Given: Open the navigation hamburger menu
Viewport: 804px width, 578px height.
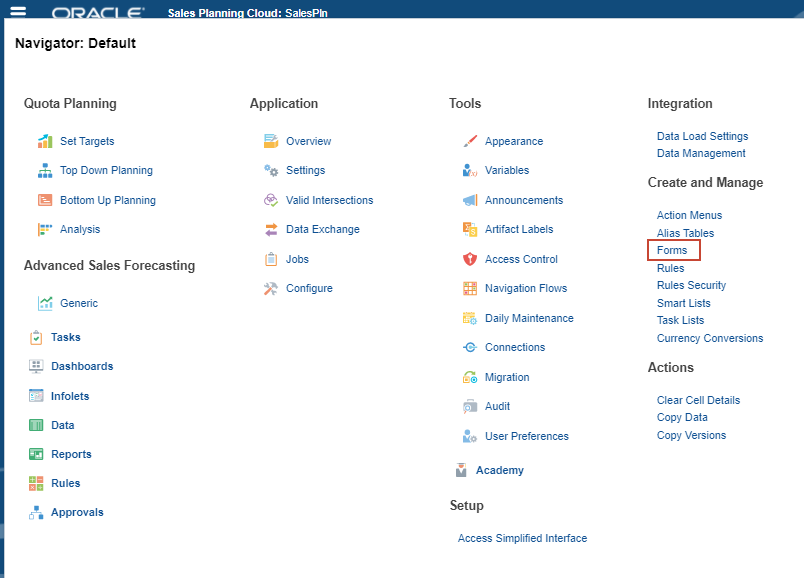Looking at the screenshot, I should click(17, 11).
